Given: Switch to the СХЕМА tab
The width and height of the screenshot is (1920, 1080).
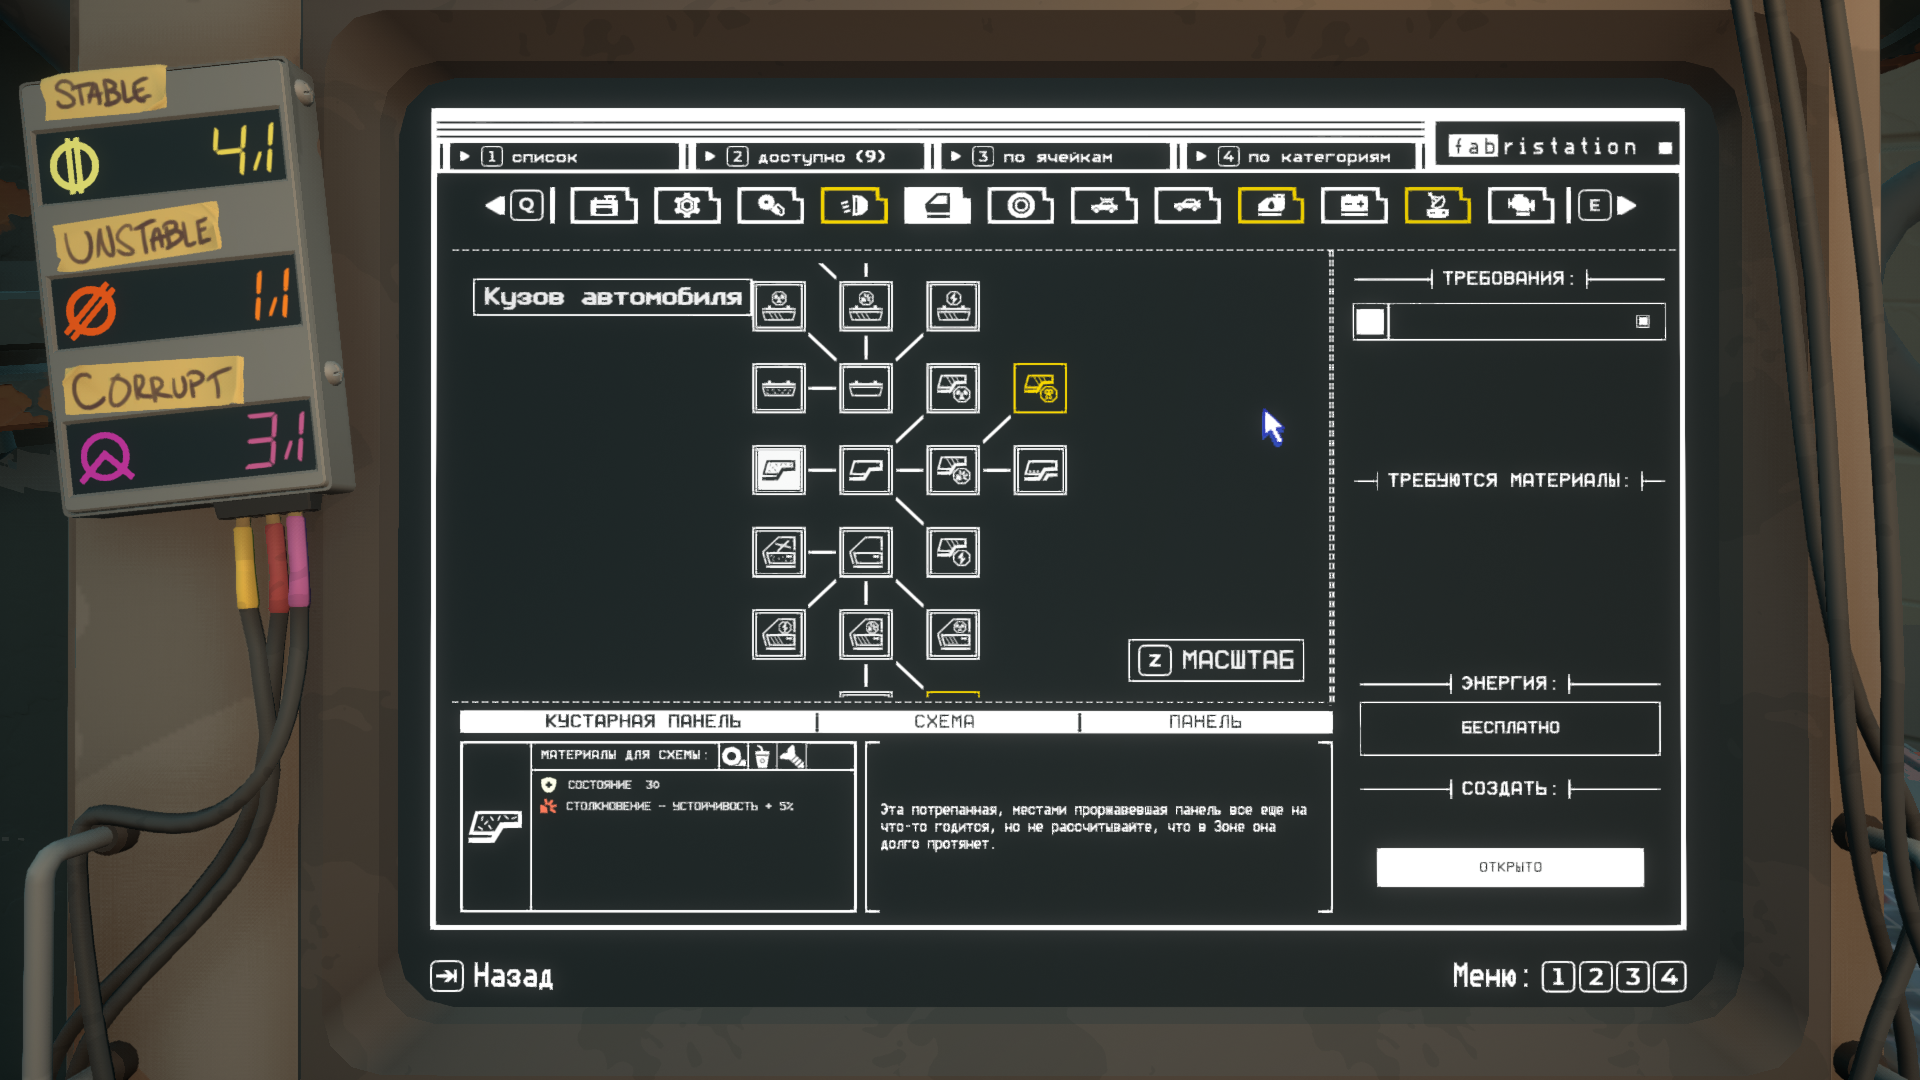Looking at the screenshot, I should pyautogui.click(x=944, y=722).
